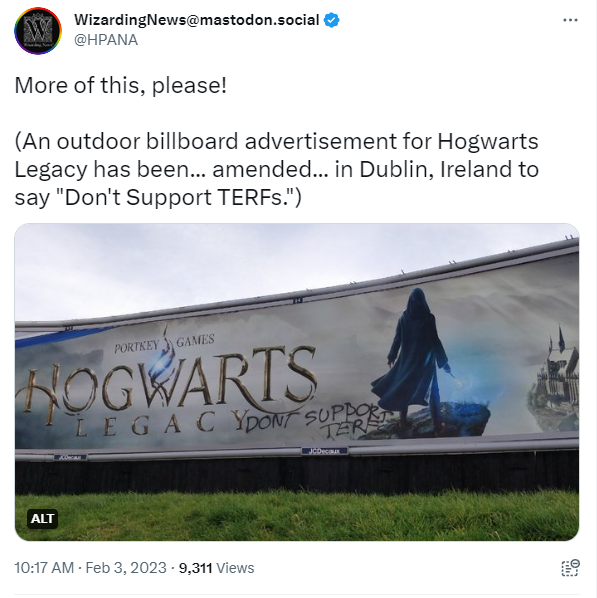Screen dimensions: 597x598
Task: Click the Hogwarts logo in the billboard image
Action: pyautogui.click(x=168, y=385)
